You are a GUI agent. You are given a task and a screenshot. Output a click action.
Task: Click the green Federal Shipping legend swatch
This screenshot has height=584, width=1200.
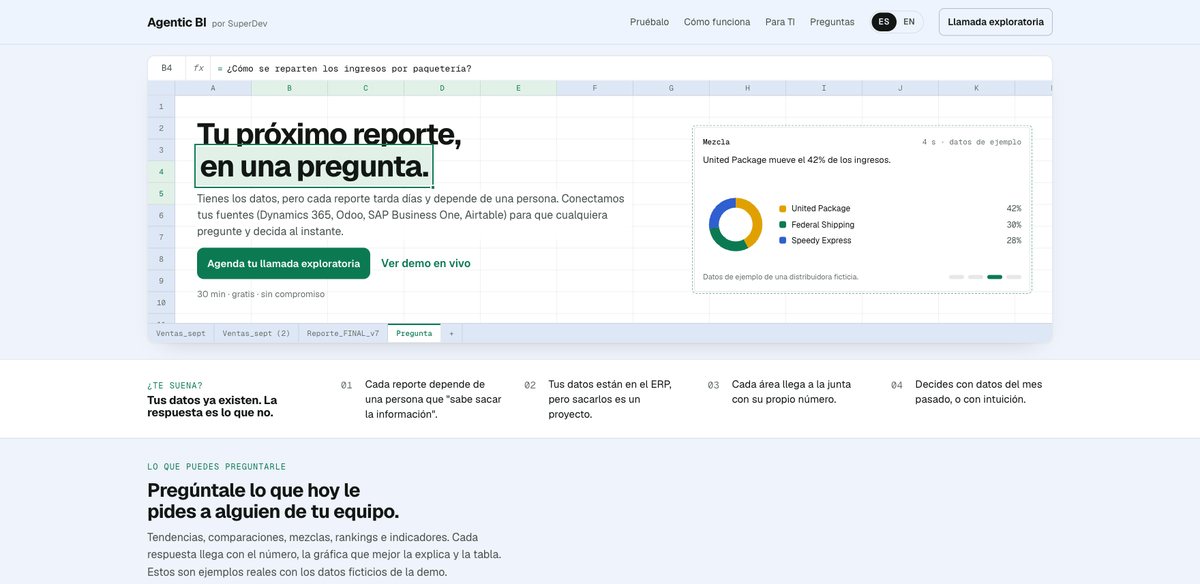(x=783, y=224)
